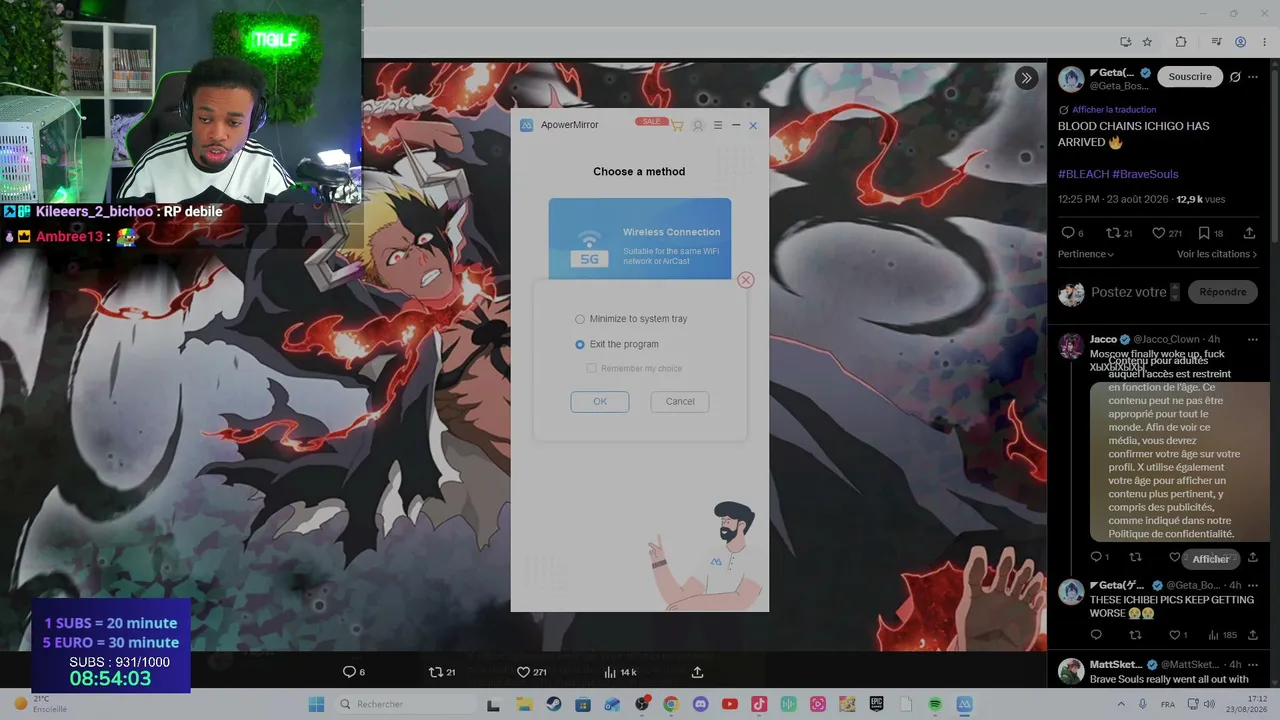Subscribe to Geta with the Souscrire button
Viewport: 1280px width, 720px height.
(1190, 77)
